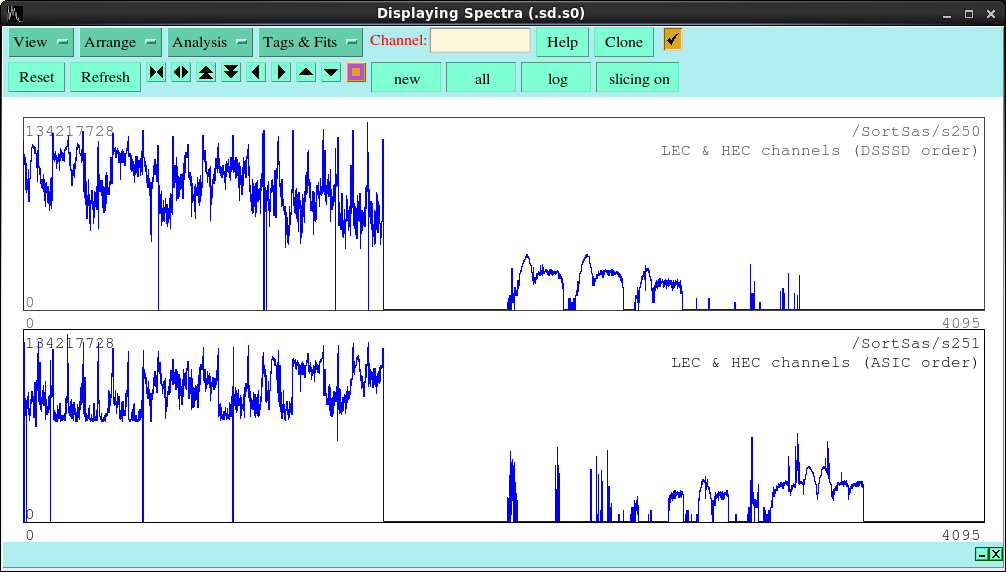This screenshot has height=572, width=1006.
Task: Click the Help button
Action: [x=562, y=42]
